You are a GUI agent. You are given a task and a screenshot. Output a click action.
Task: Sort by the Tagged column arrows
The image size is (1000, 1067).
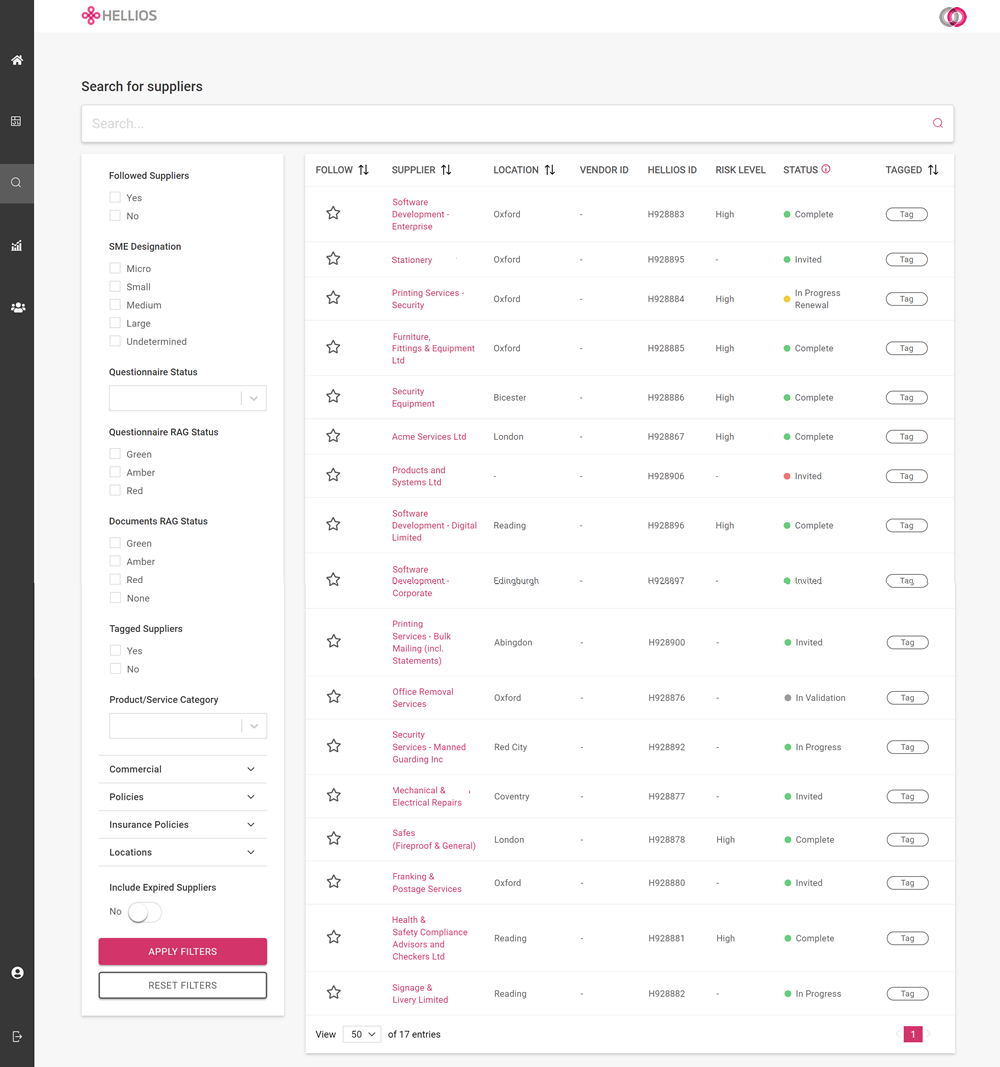point(933,169)
